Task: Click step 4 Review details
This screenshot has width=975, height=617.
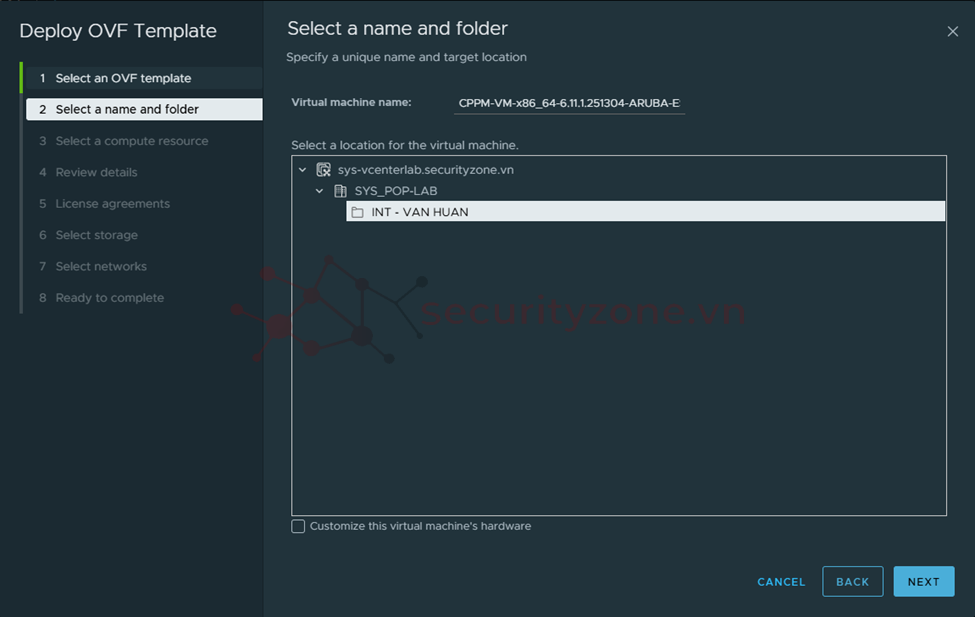Action: pos(97,172)
